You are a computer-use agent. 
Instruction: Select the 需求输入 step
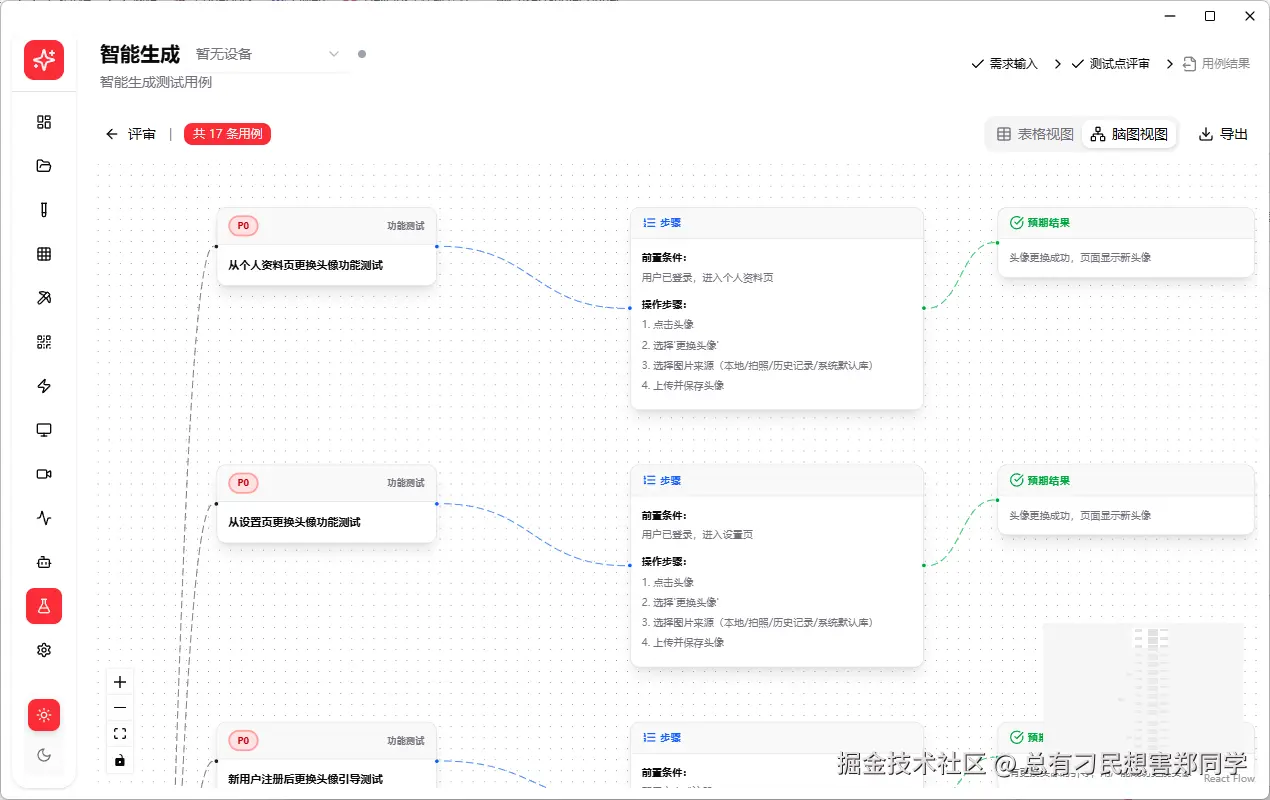(x=1004, y=63)
